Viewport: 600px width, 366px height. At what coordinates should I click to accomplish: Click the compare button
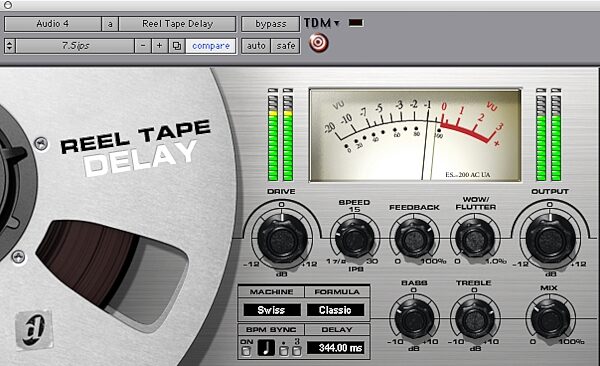(211, 46)
